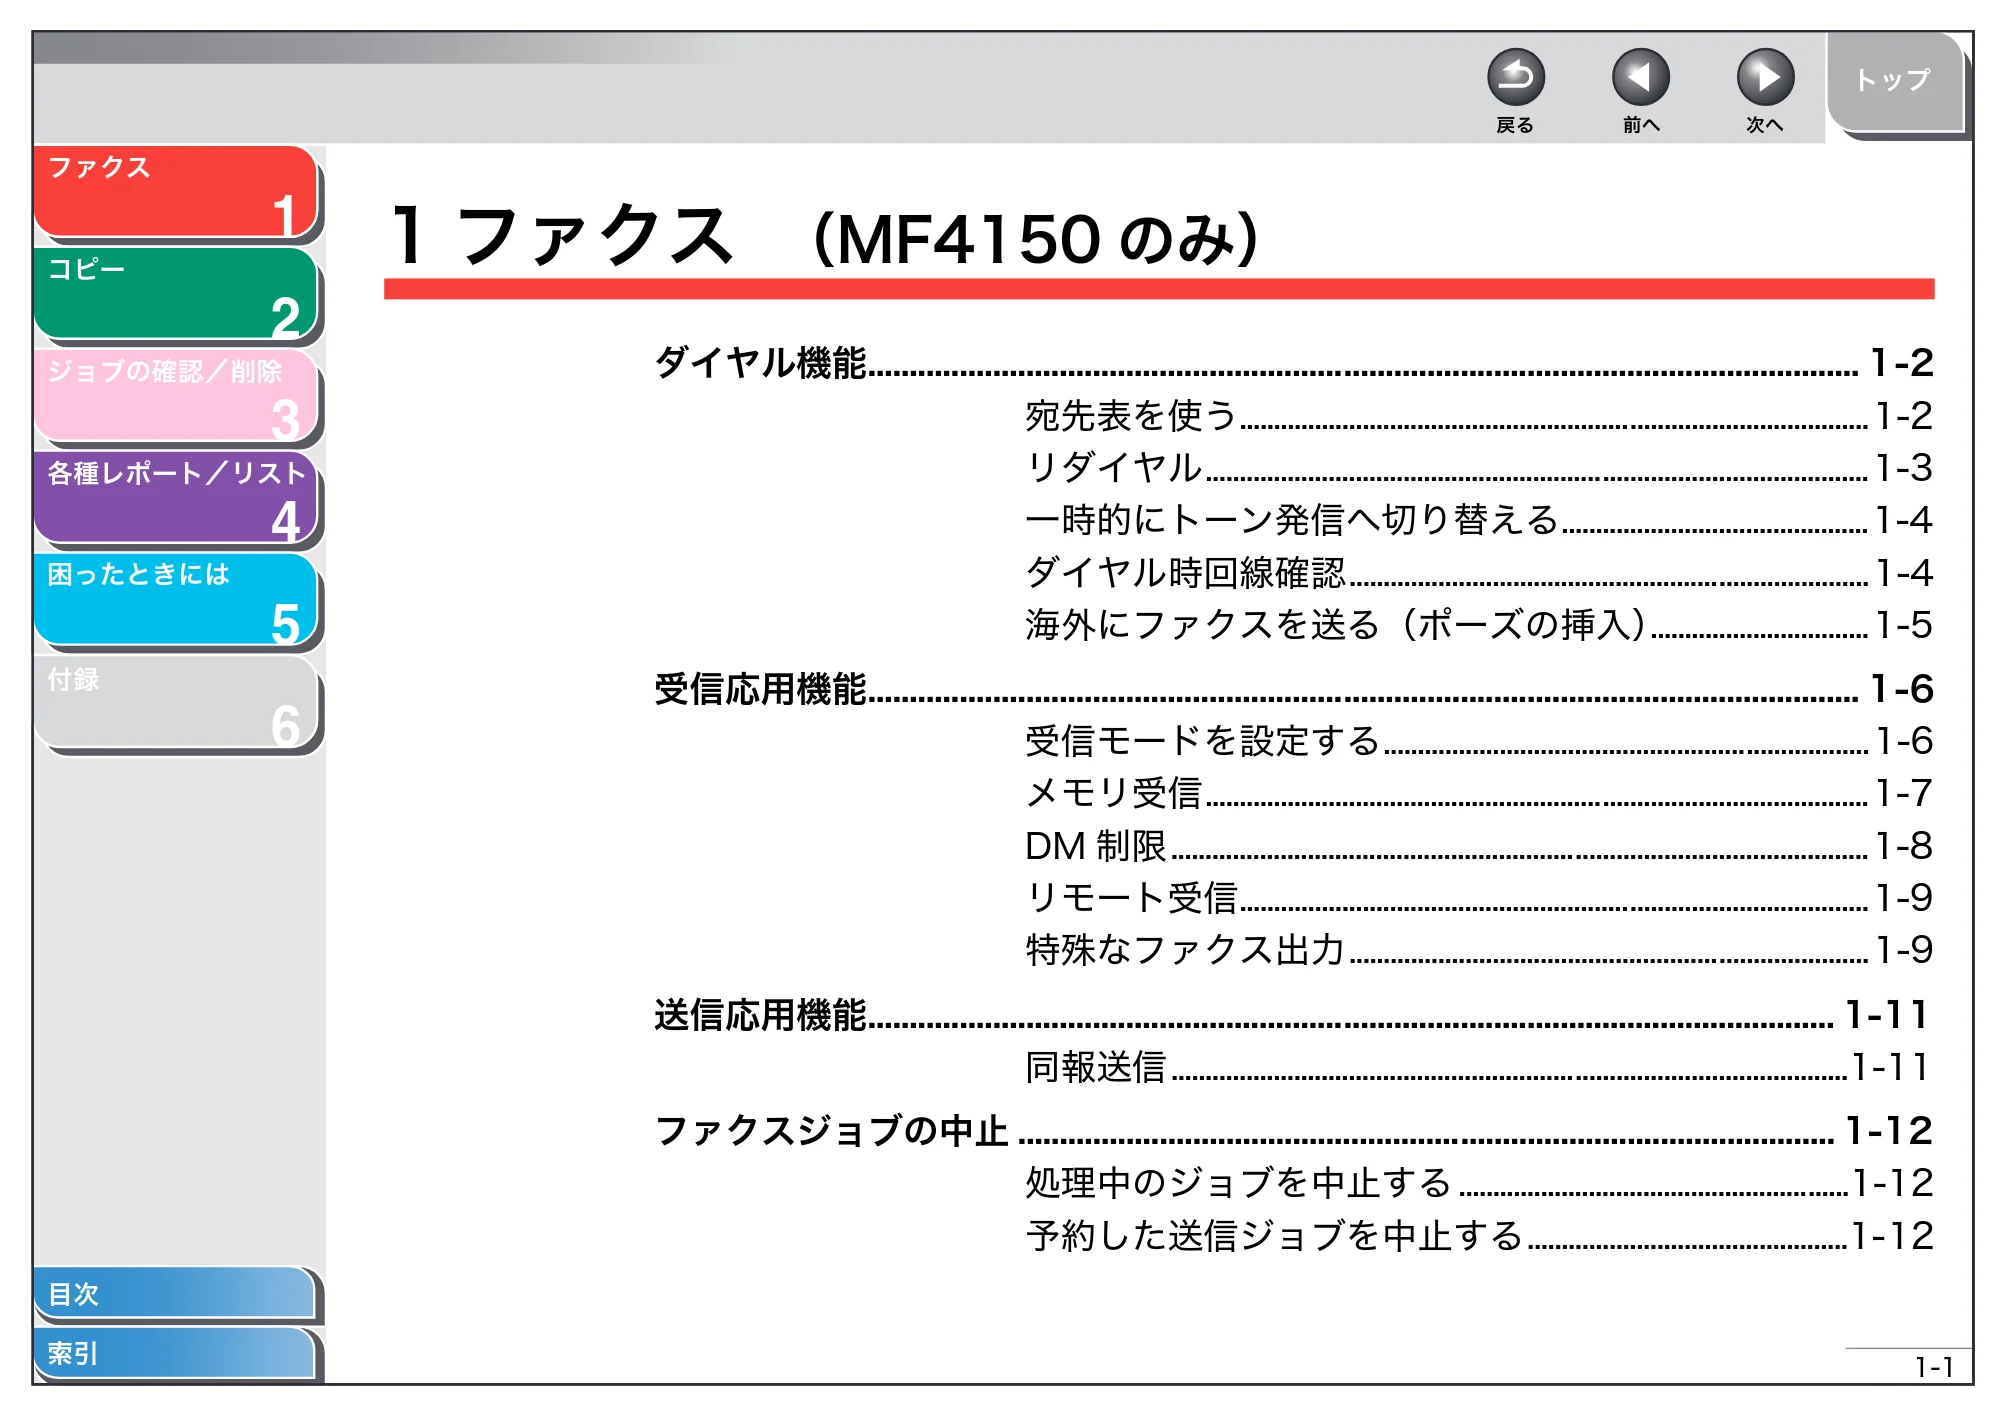The image size is (2000, 1415).
Task: Click the chapter title 1 ファクス (MF4150 のみ)
Action: click(826, 236)
